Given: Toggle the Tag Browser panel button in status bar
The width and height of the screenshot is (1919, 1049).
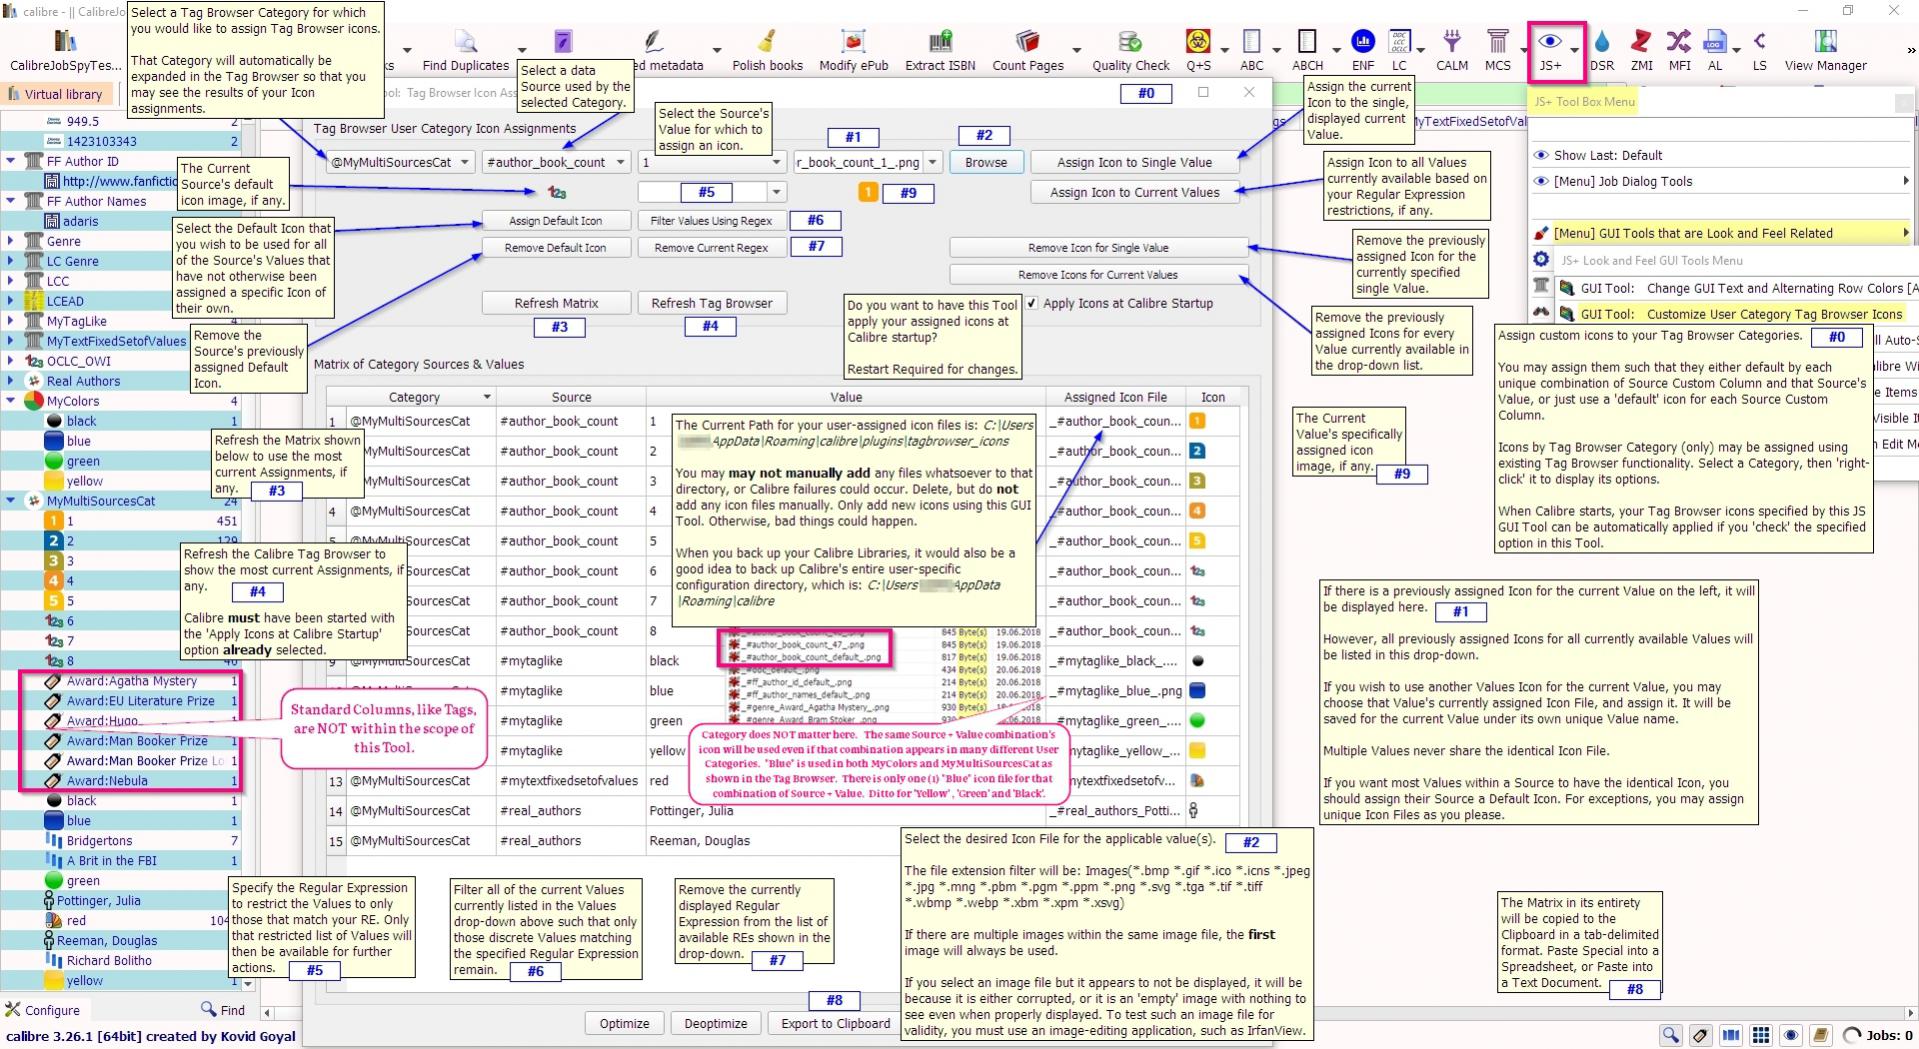Looking at the screenshot, I should tap(1700, 1035).
